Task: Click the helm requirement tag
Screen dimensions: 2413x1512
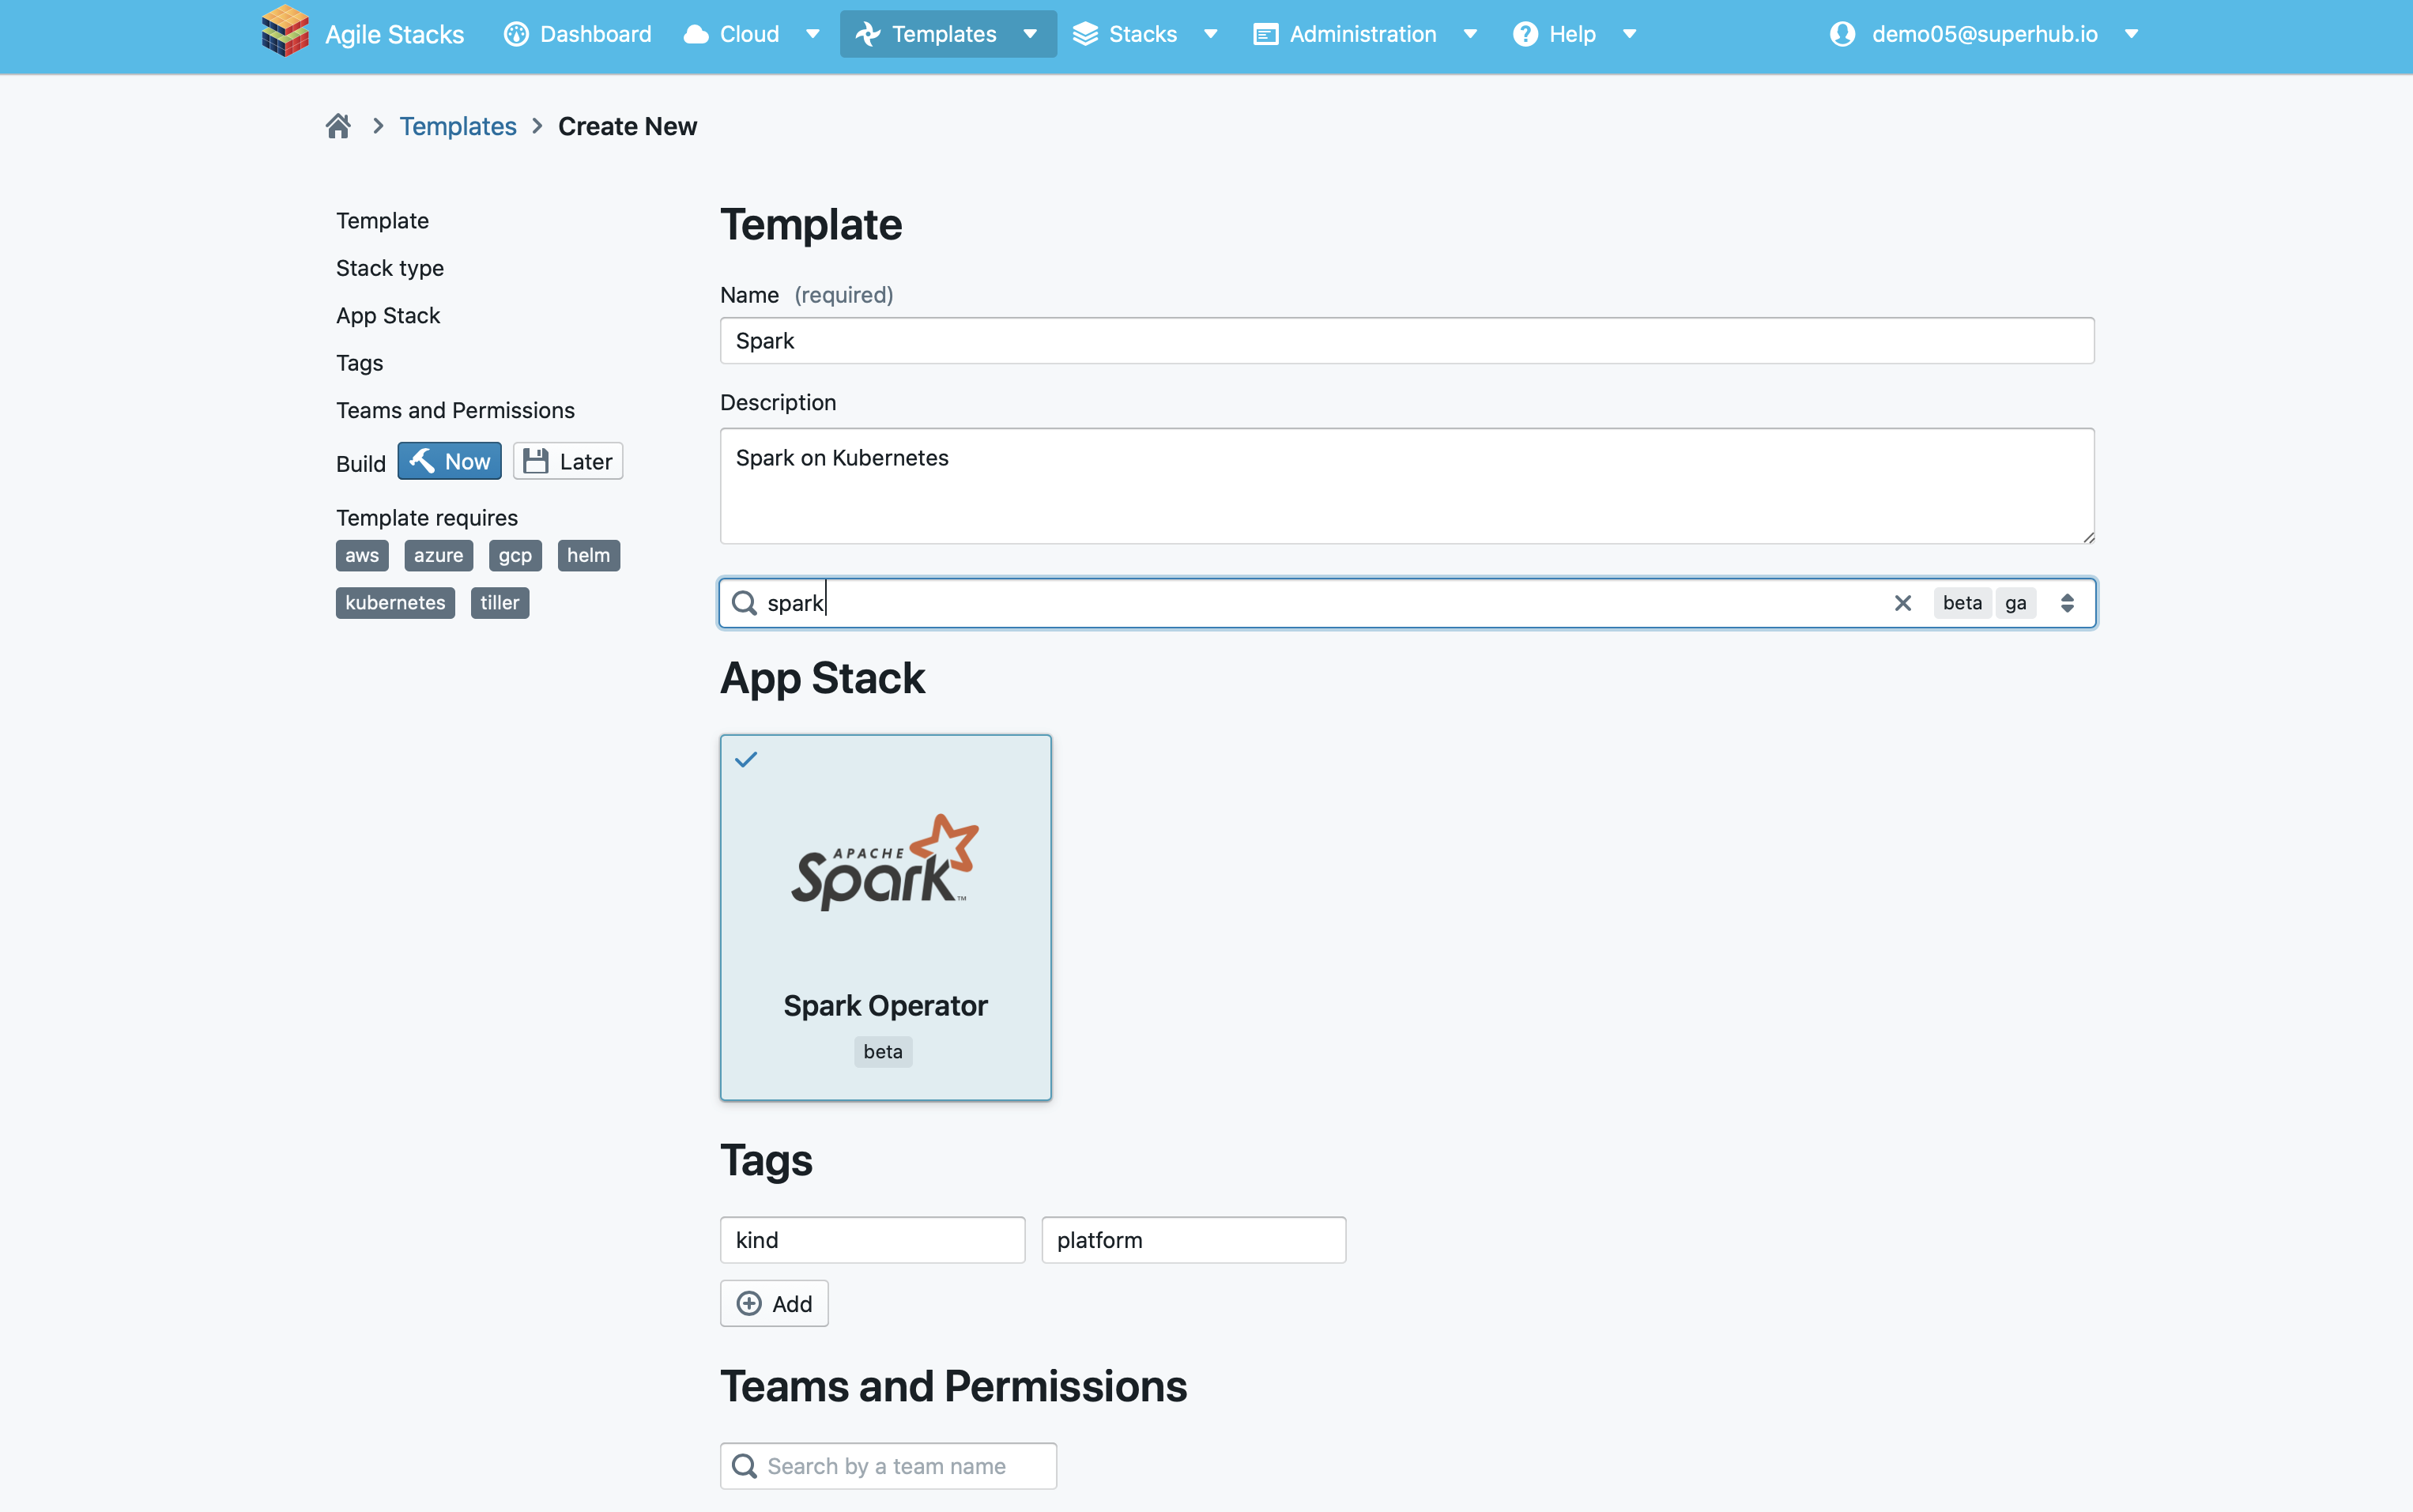Action: coord(588,555)
